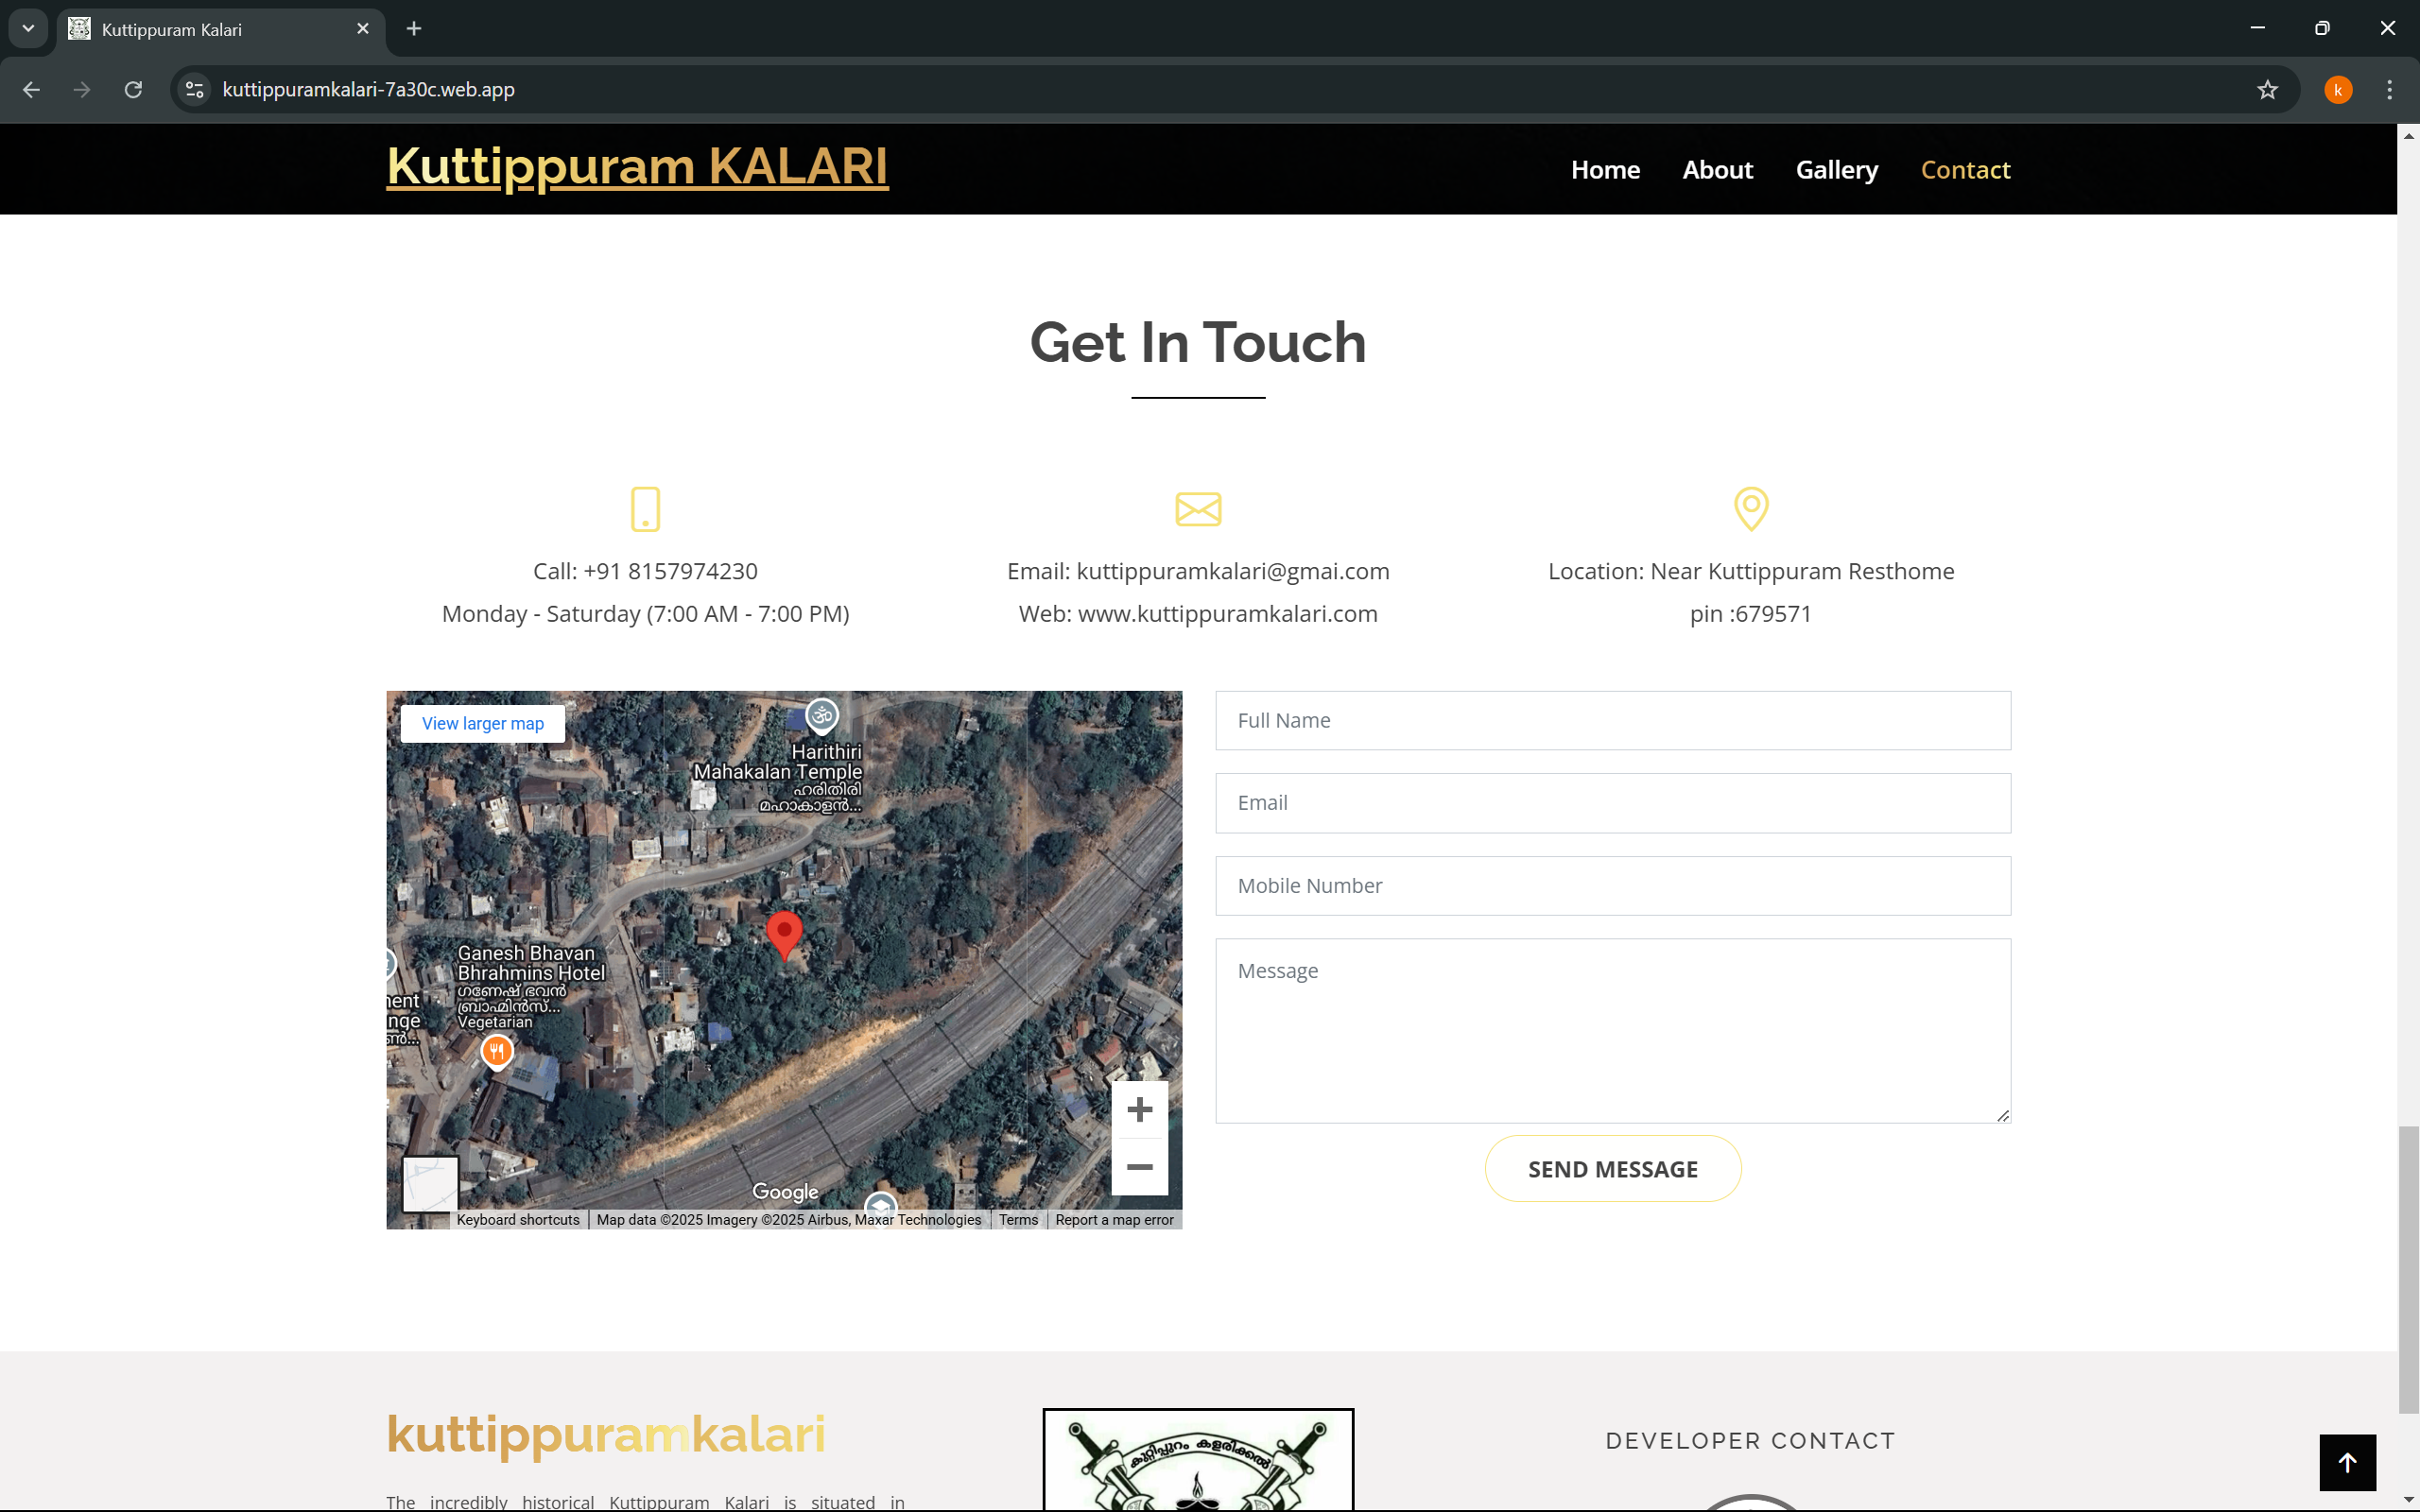
Task: Open Keyboard shortcuts on the map
Action: pyautogui.click(x=518, y=1220)
